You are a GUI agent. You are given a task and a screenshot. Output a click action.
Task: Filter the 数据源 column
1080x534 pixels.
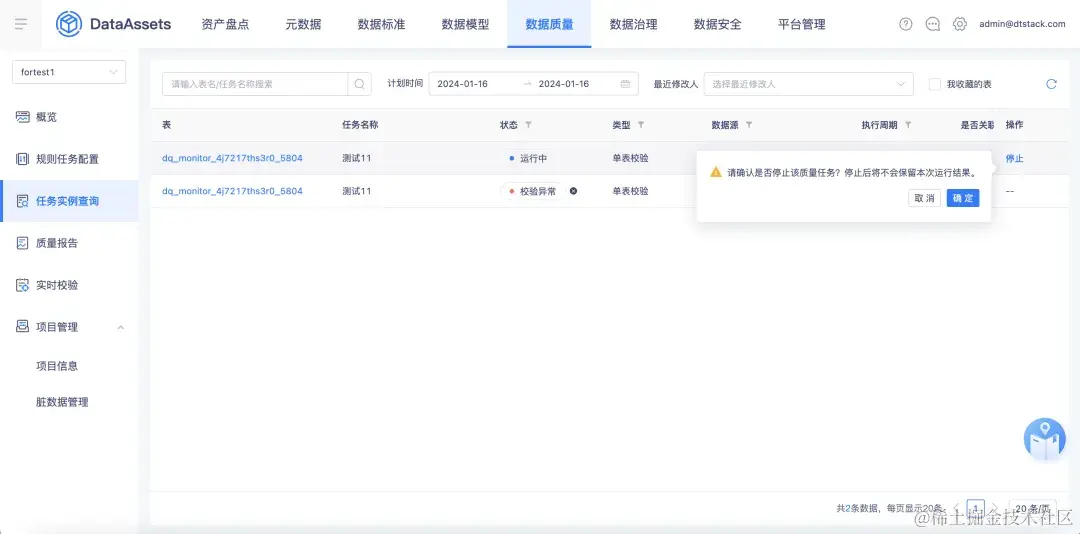coord(749,125)
